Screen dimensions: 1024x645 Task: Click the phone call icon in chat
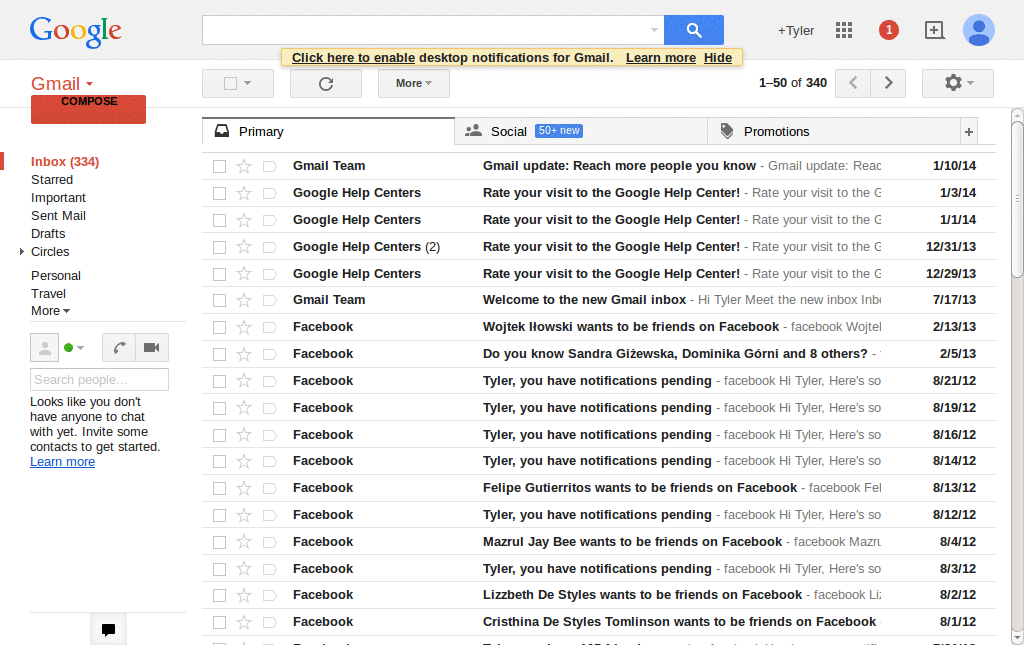tap(119, 347)
